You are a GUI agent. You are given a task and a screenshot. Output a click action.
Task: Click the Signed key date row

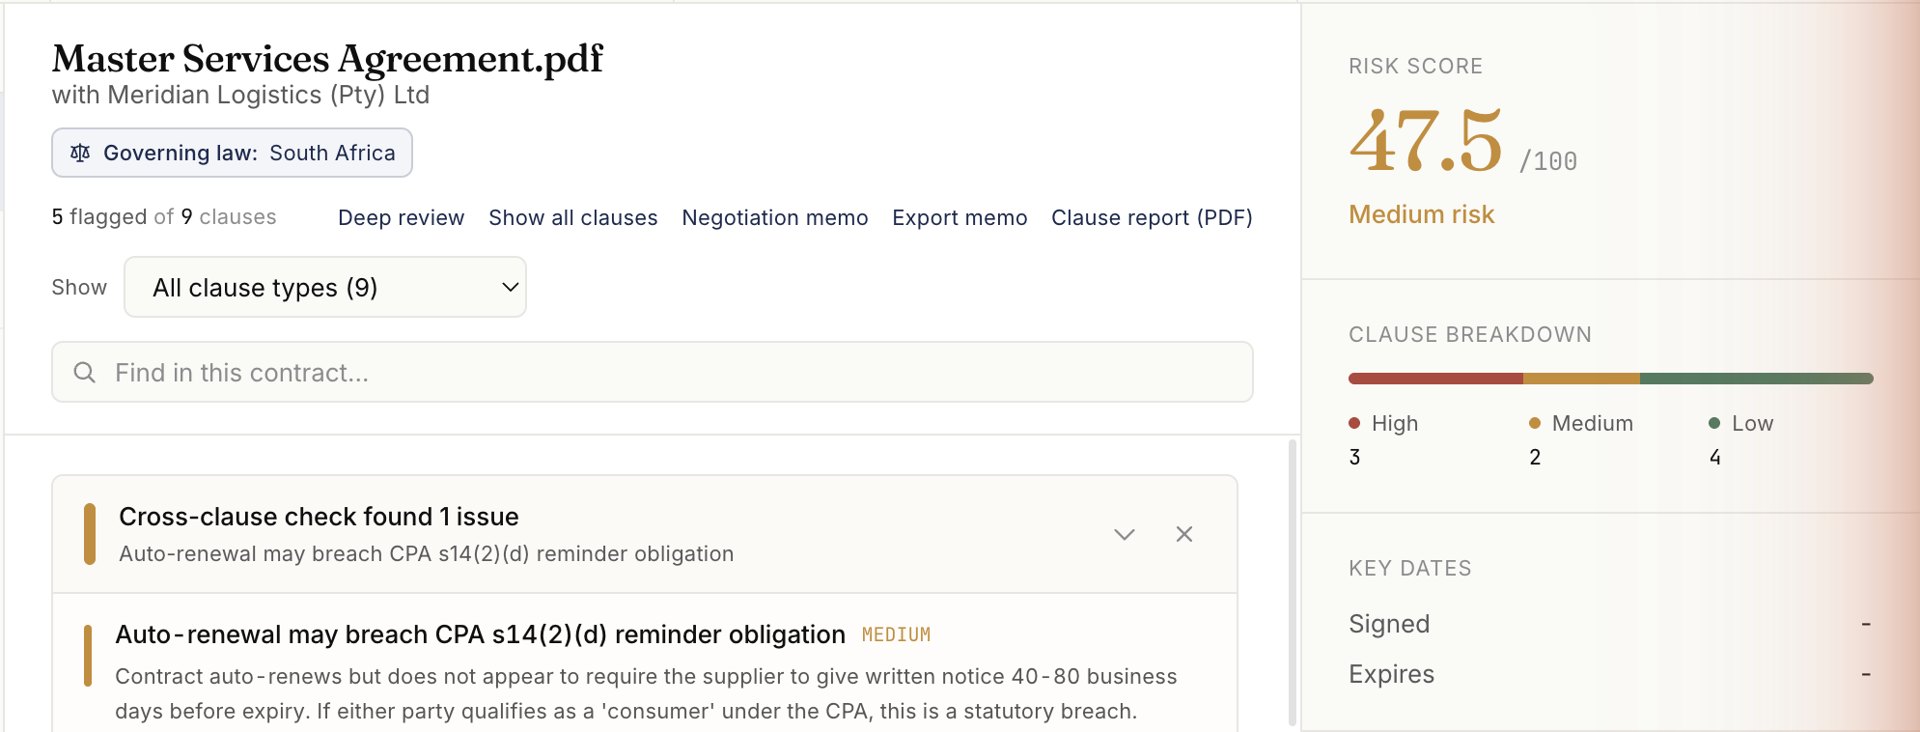tap(1610, 624)
